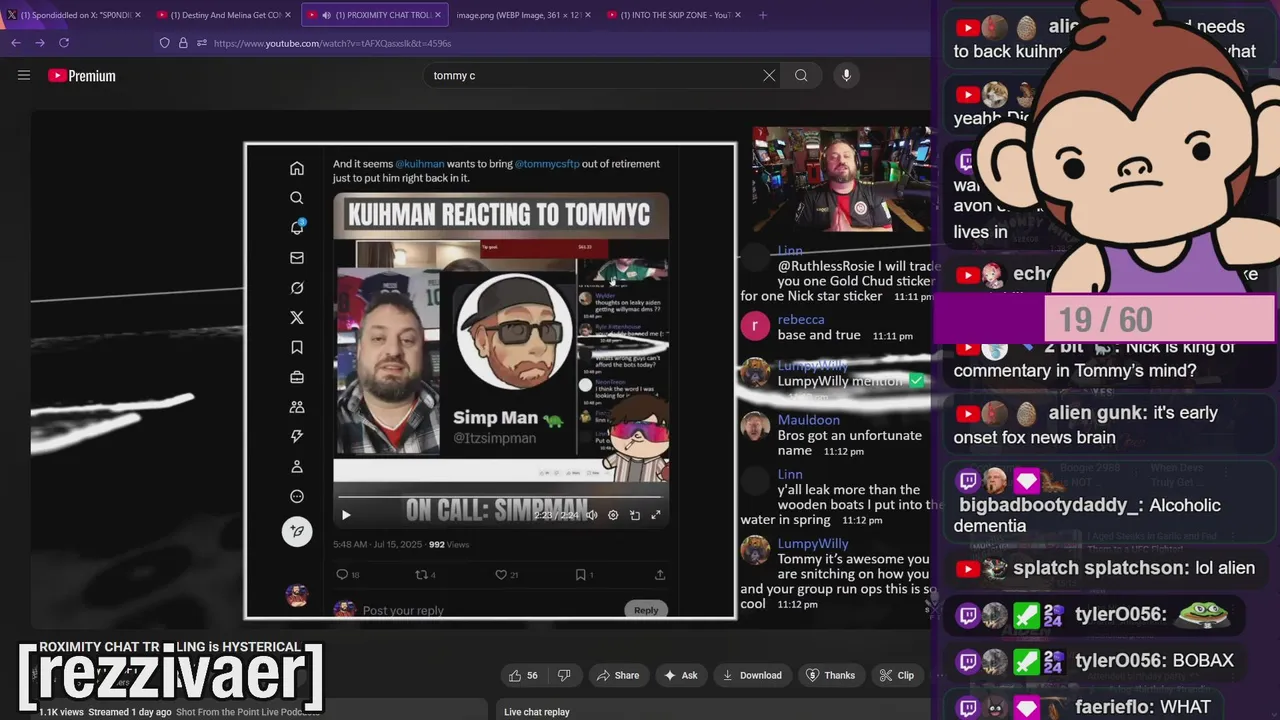Click the Reply button on X post
This screenshot has height=720, width=1280.
[646, 610]
